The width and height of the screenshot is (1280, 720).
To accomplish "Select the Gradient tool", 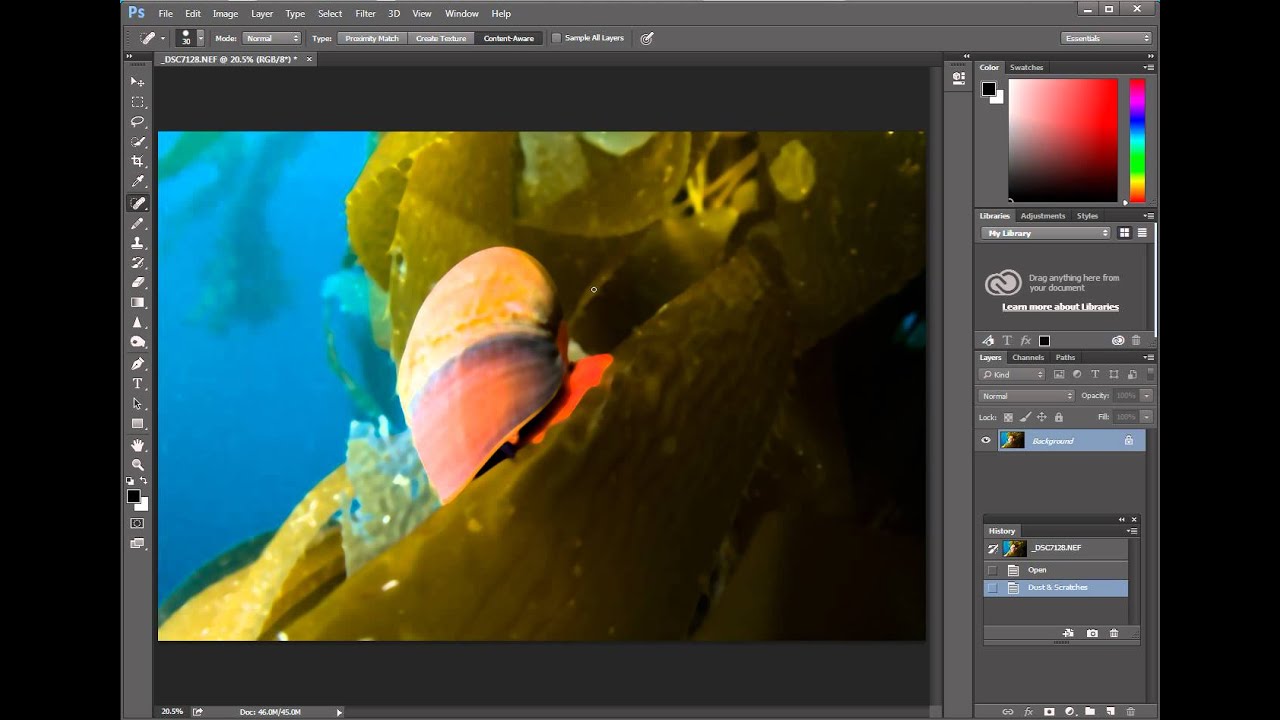I will coord(138,302).
